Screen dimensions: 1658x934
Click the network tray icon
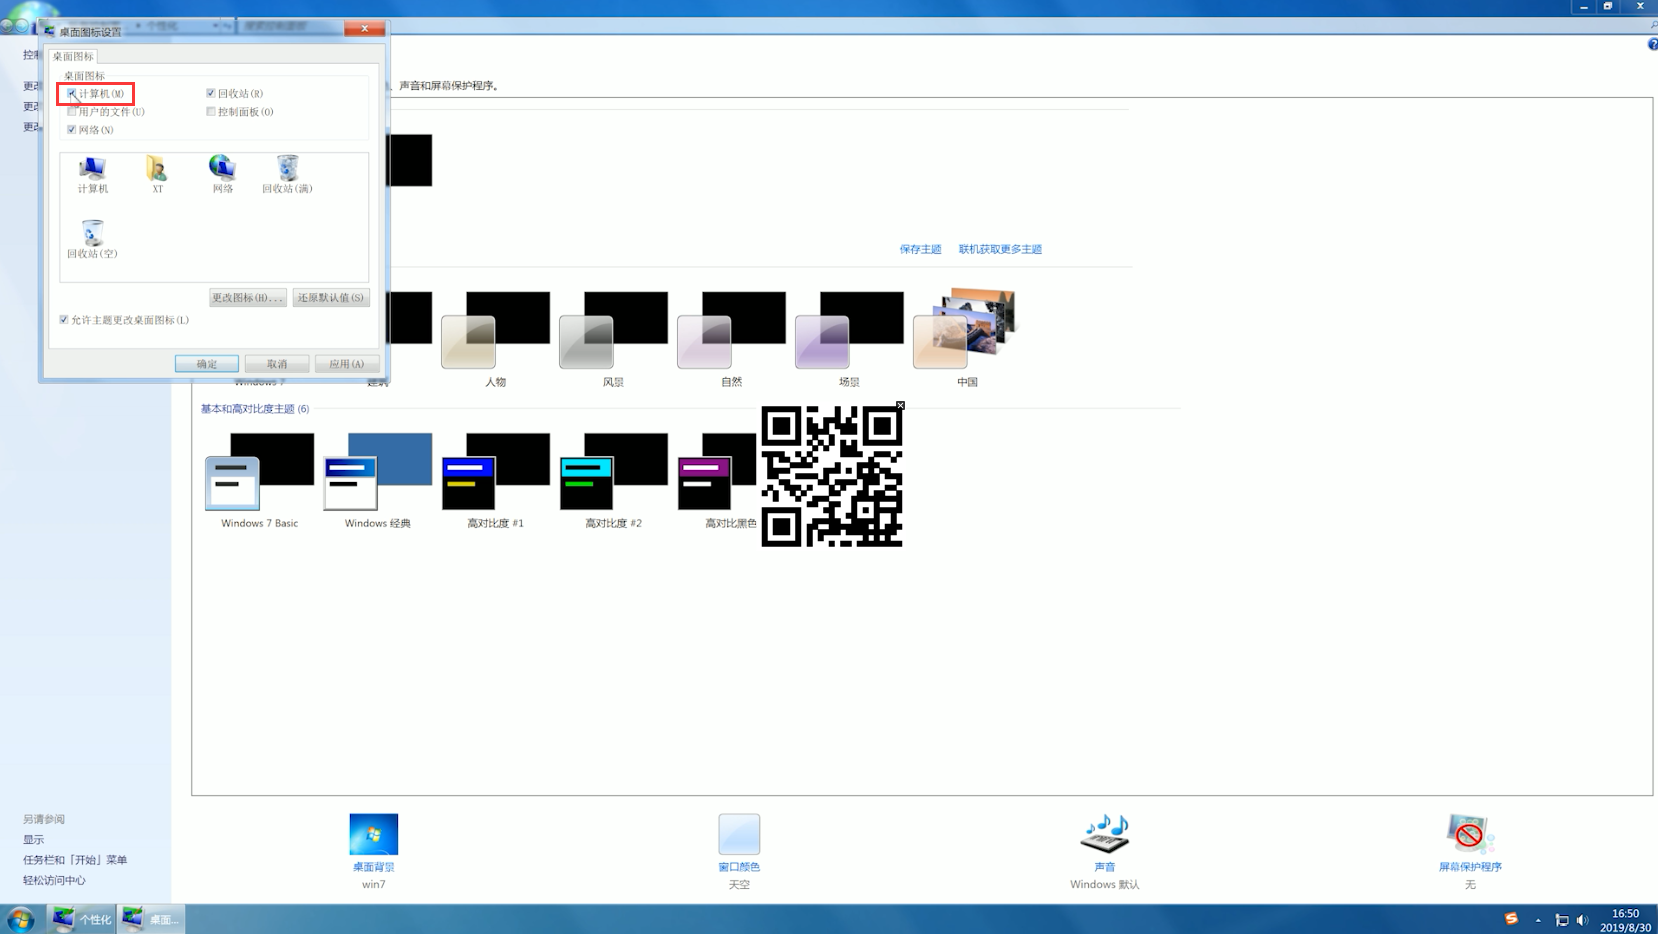point(1561,920)
